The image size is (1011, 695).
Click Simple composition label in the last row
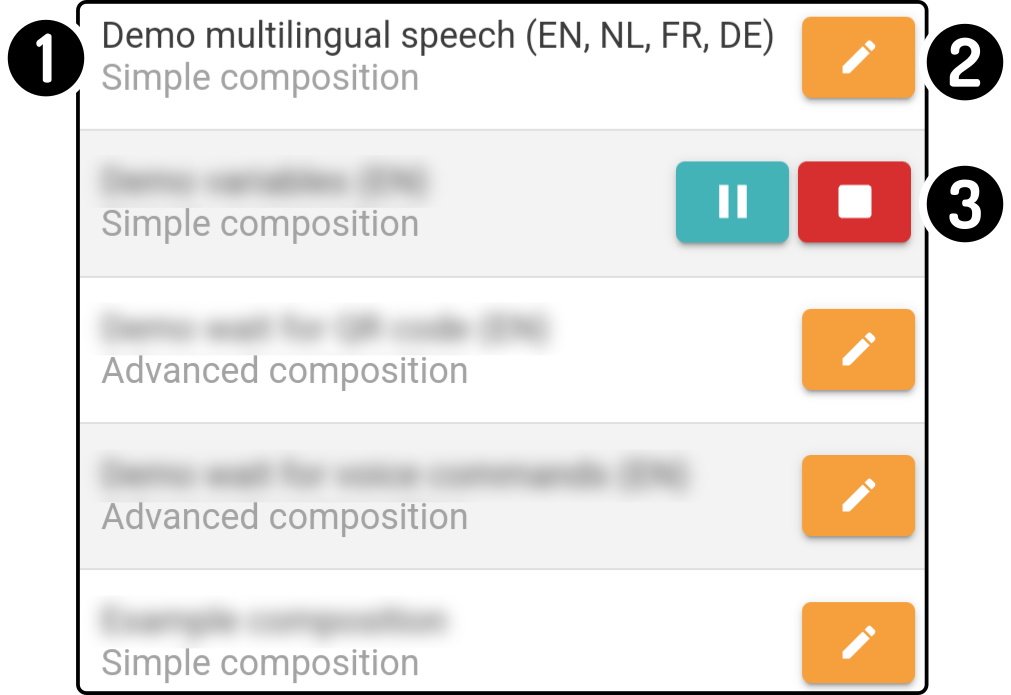pyautogui.click(x=260, y=663)
